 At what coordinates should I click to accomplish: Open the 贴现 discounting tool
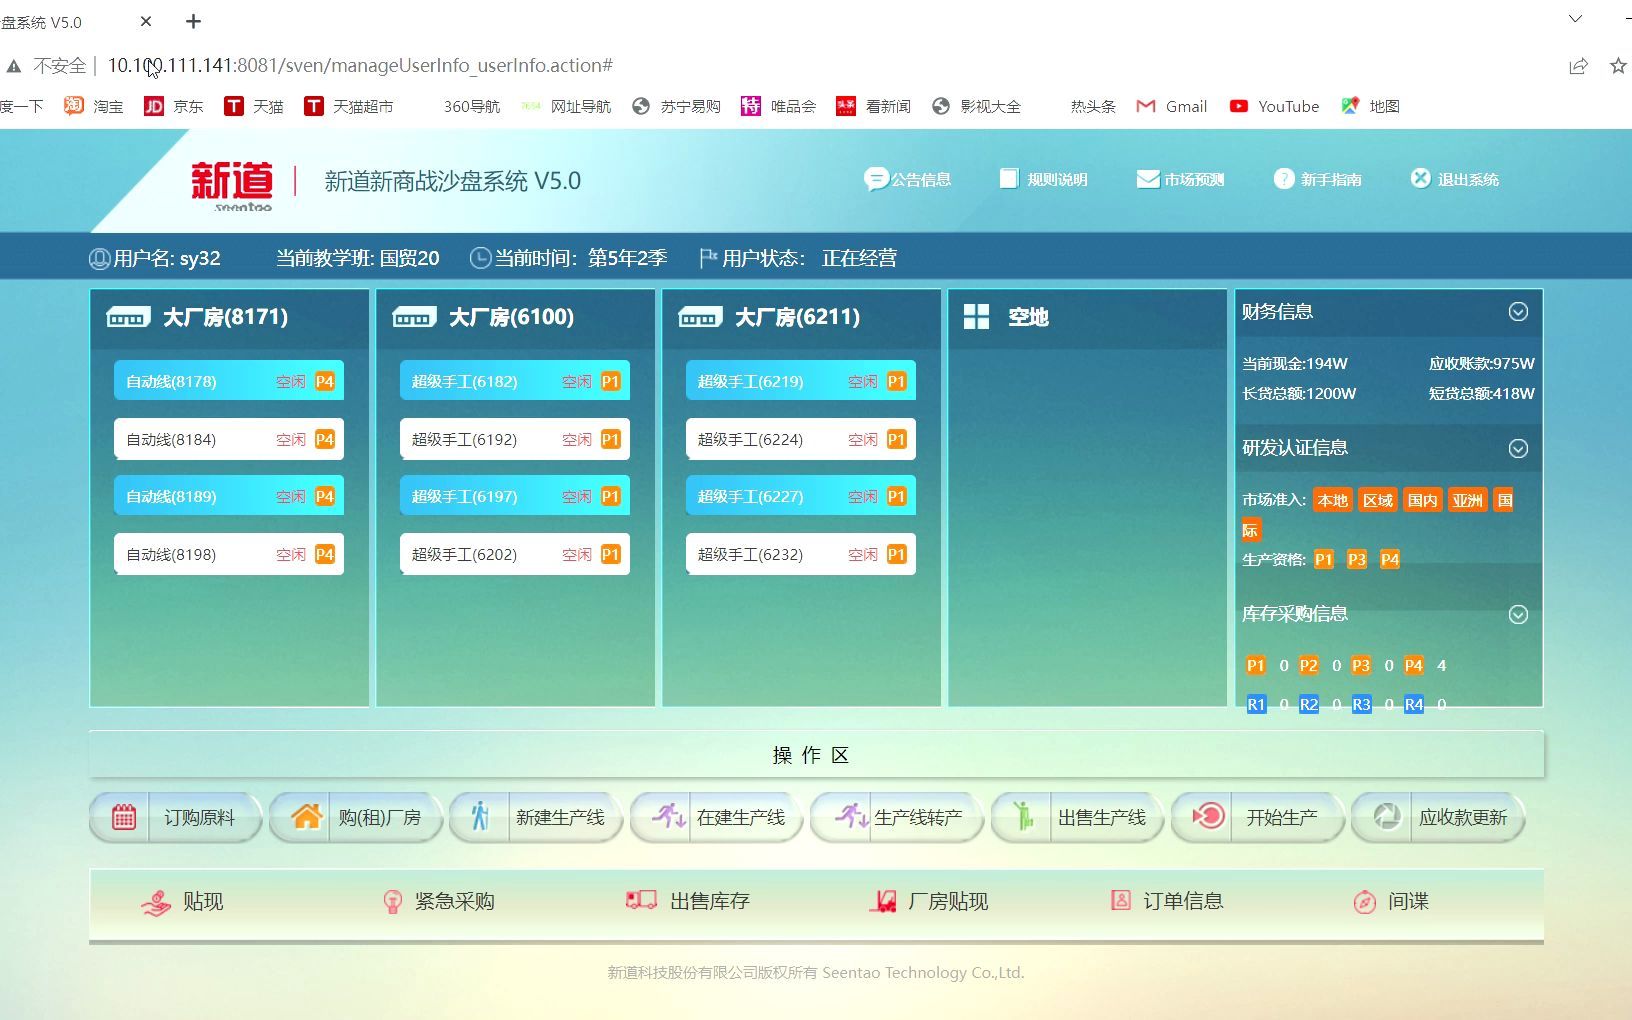coord(183,900)
